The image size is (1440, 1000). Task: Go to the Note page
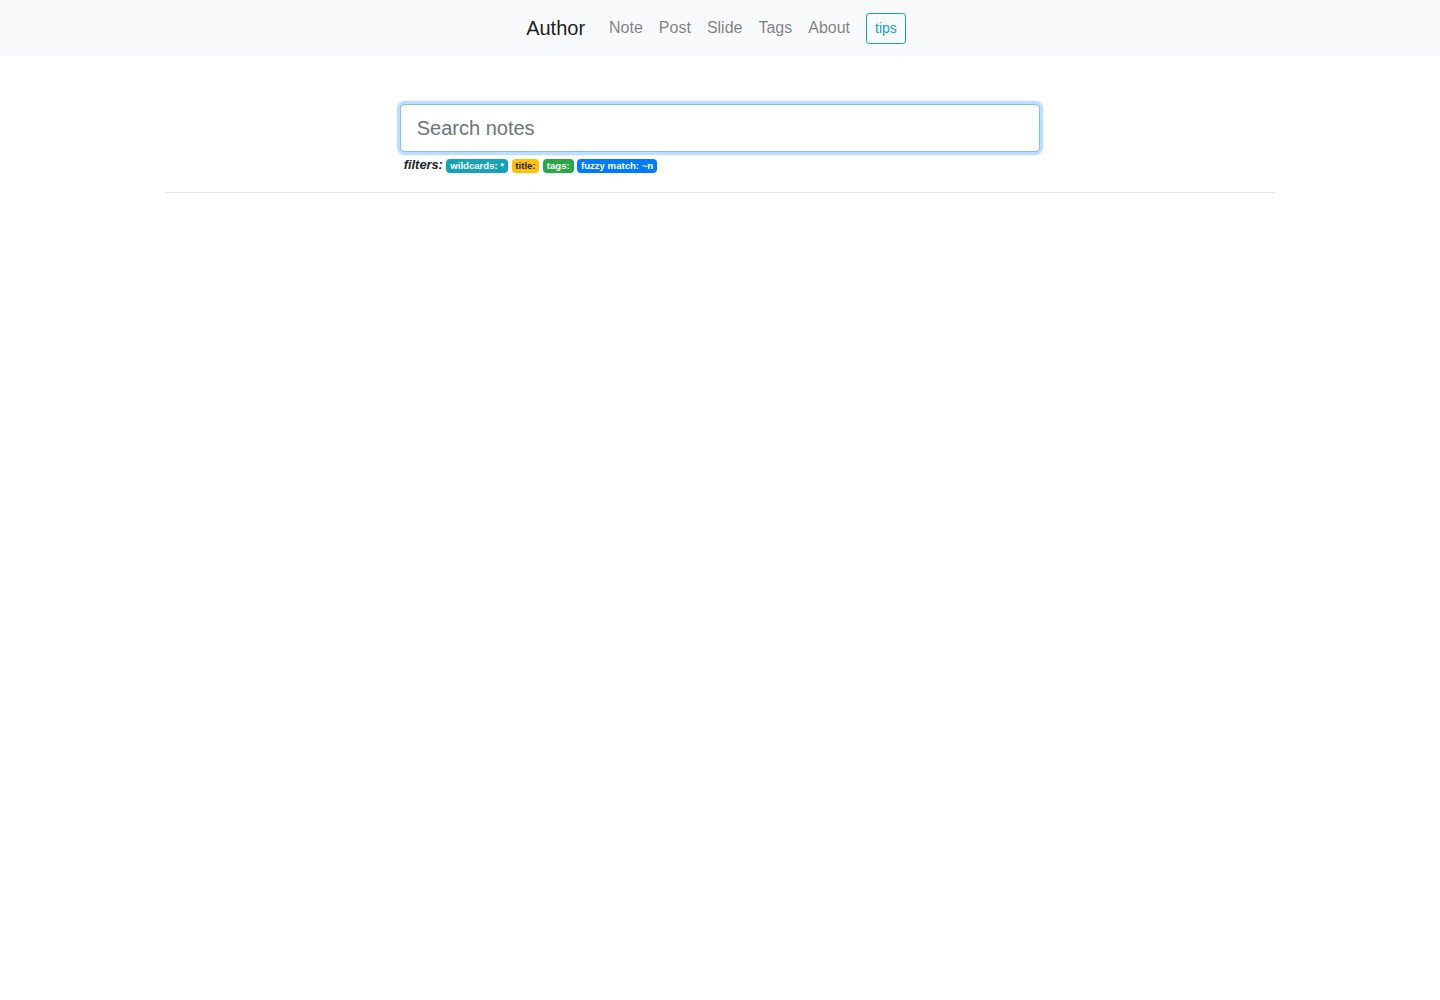(626, 28)
